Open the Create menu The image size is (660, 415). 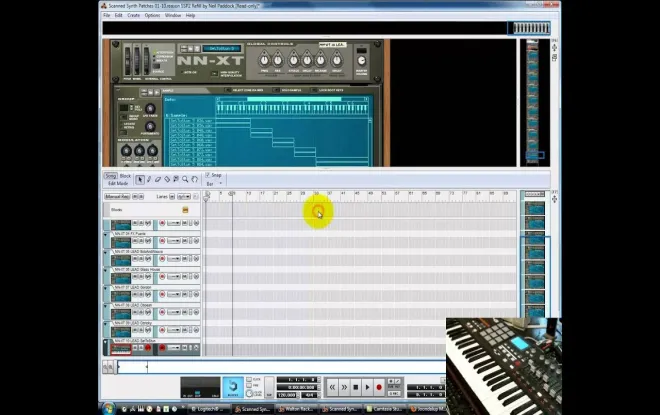click(x=133, y=16)
